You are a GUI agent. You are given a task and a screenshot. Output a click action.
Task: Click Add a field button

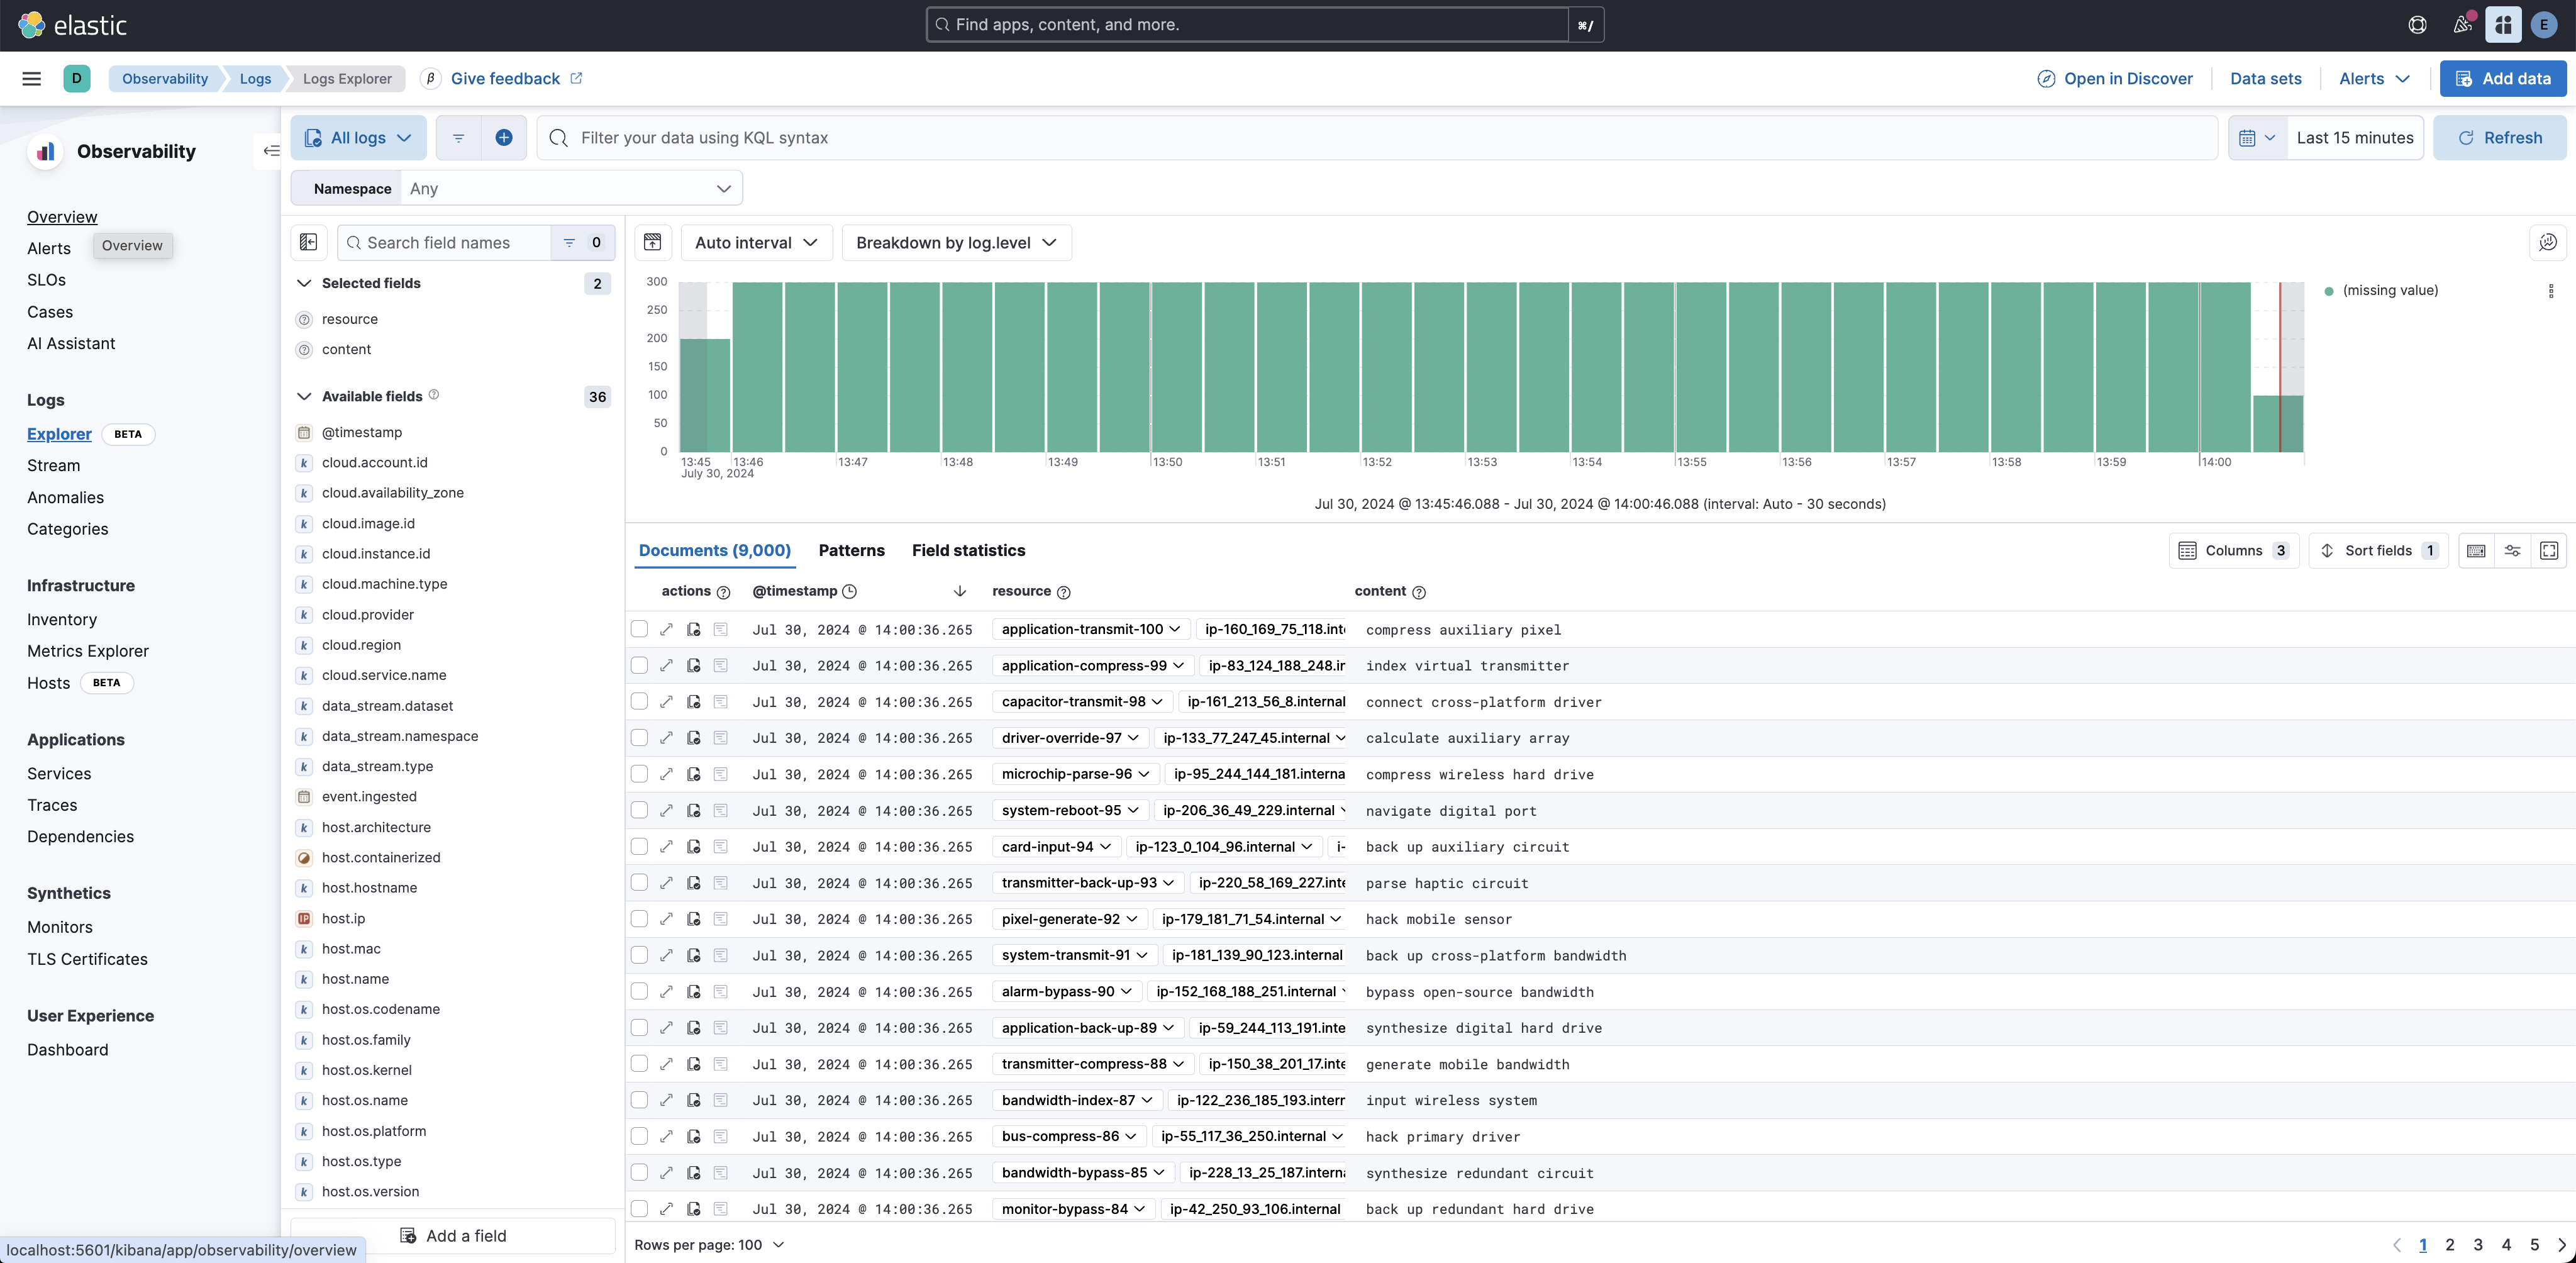pyautogui.click(x=453, y=1236)
